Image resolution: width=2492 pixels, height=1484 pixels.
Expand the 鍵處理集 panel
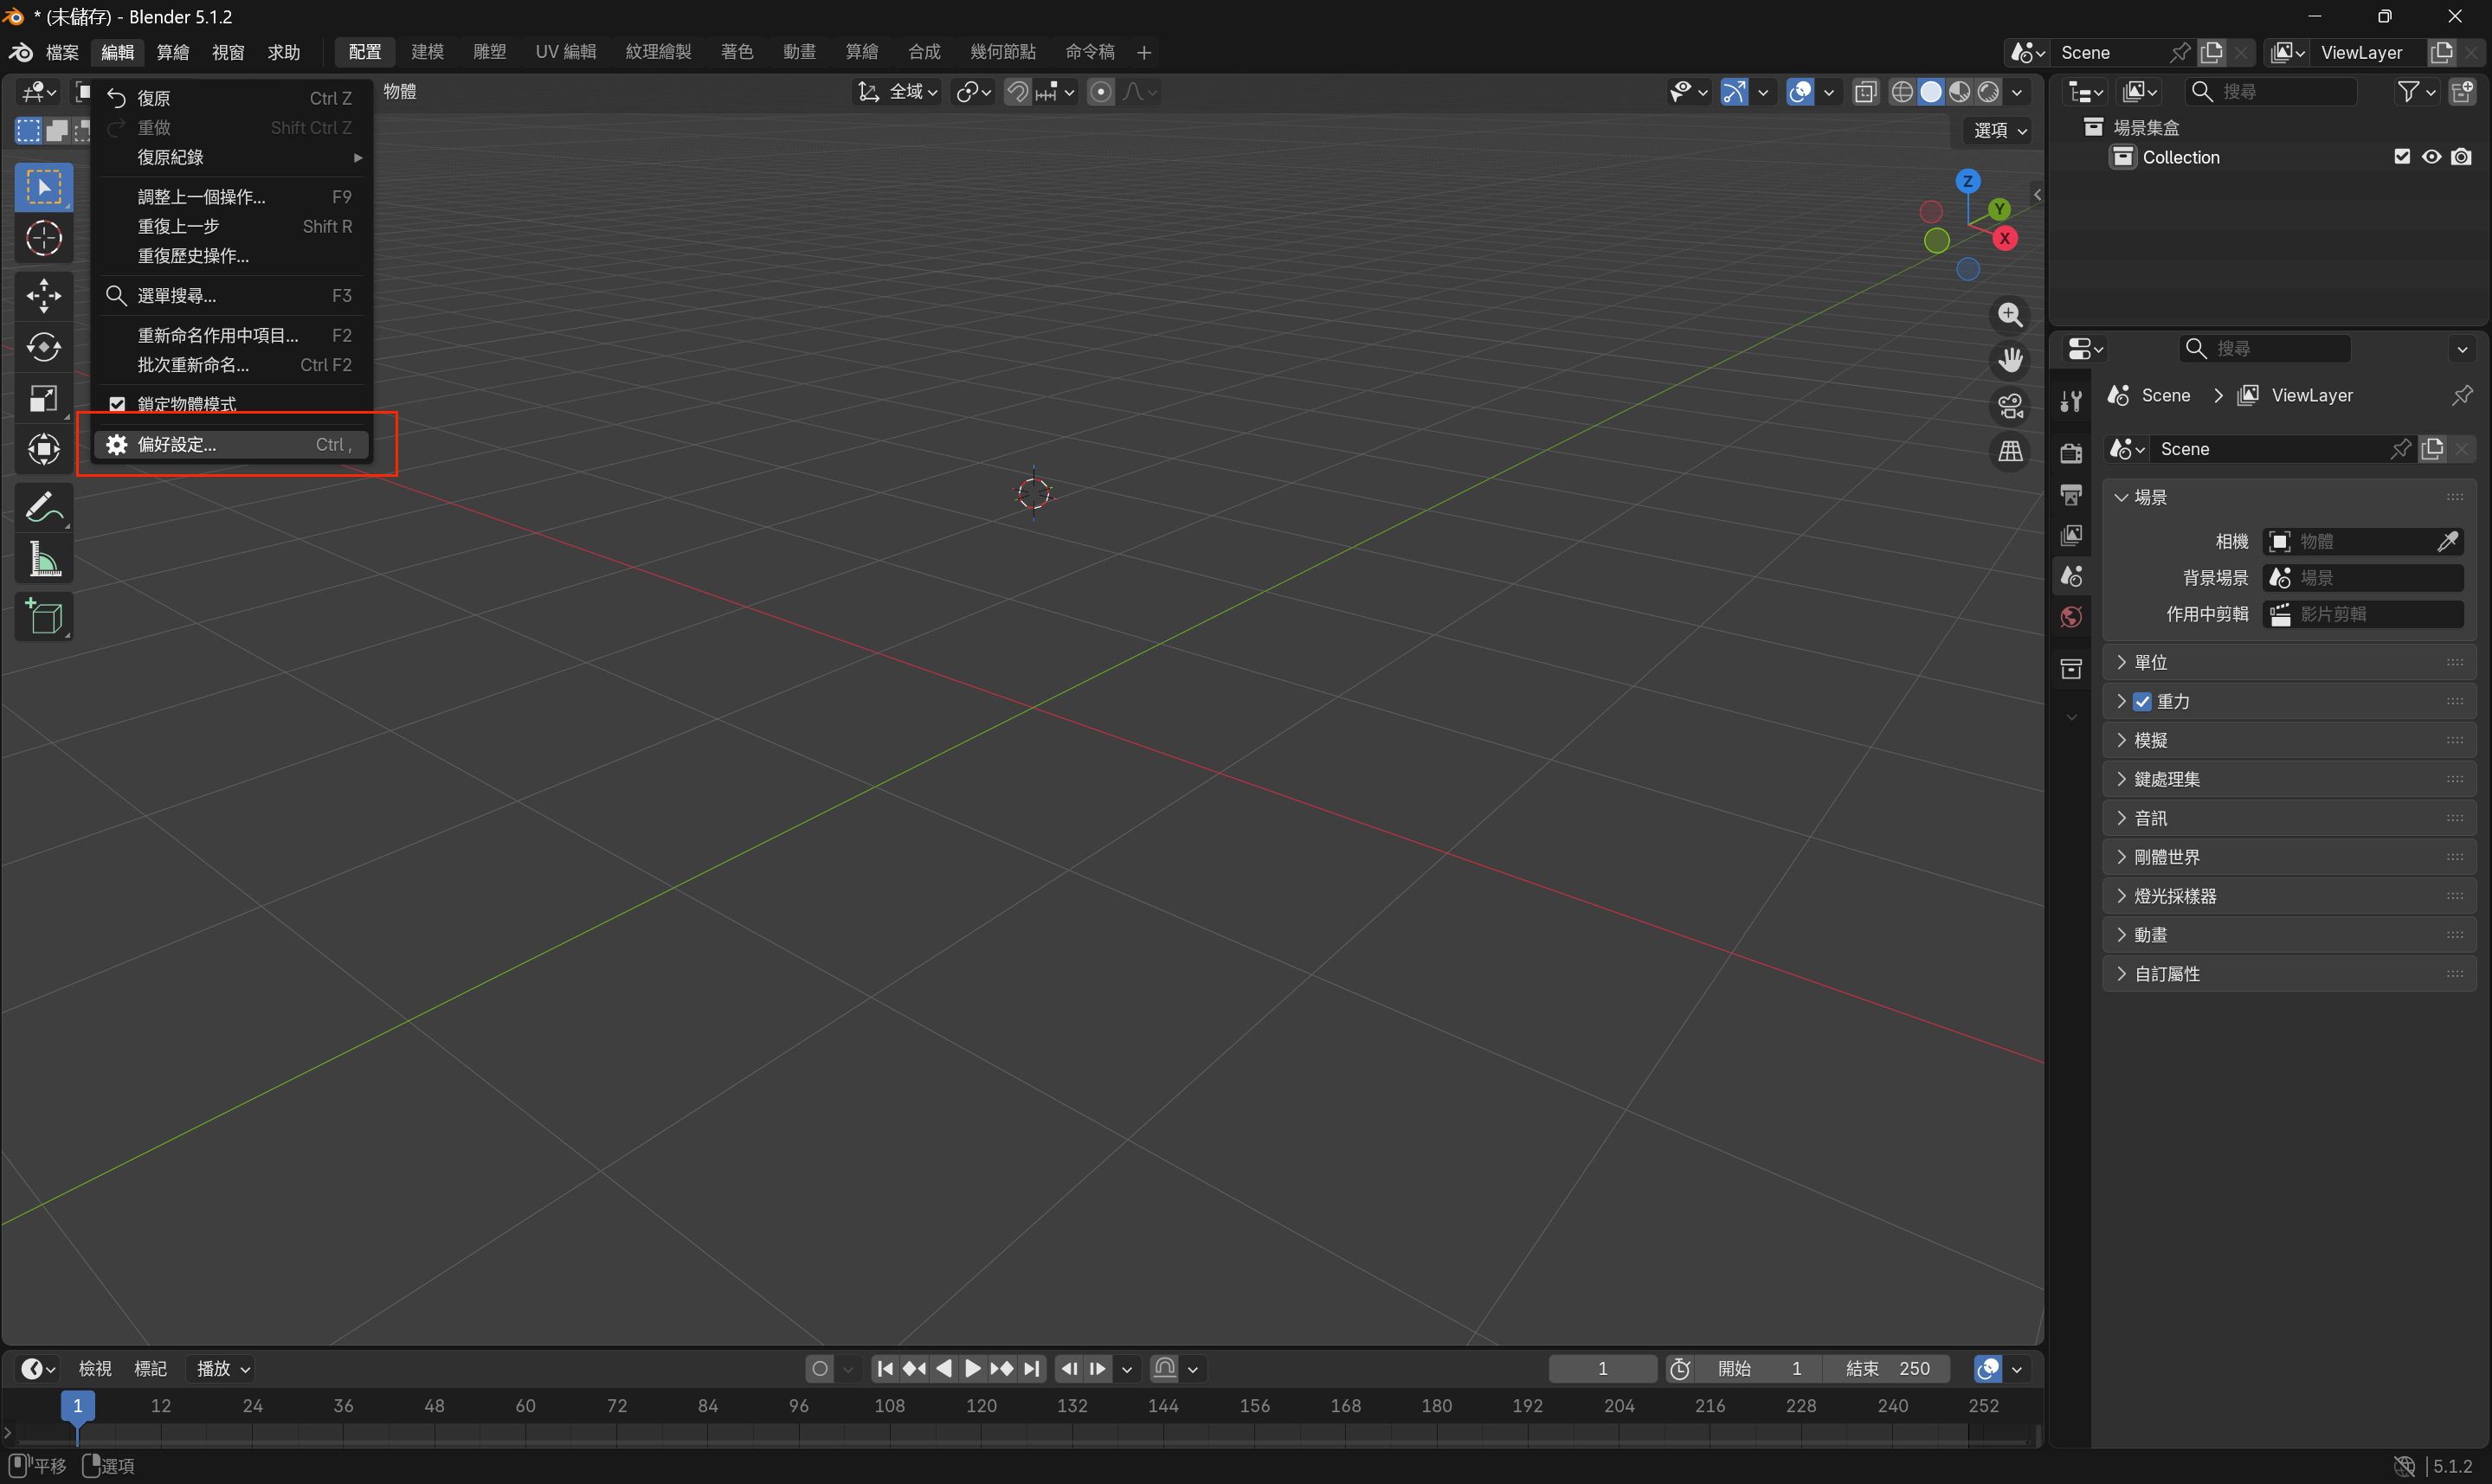pos(2288,779)
